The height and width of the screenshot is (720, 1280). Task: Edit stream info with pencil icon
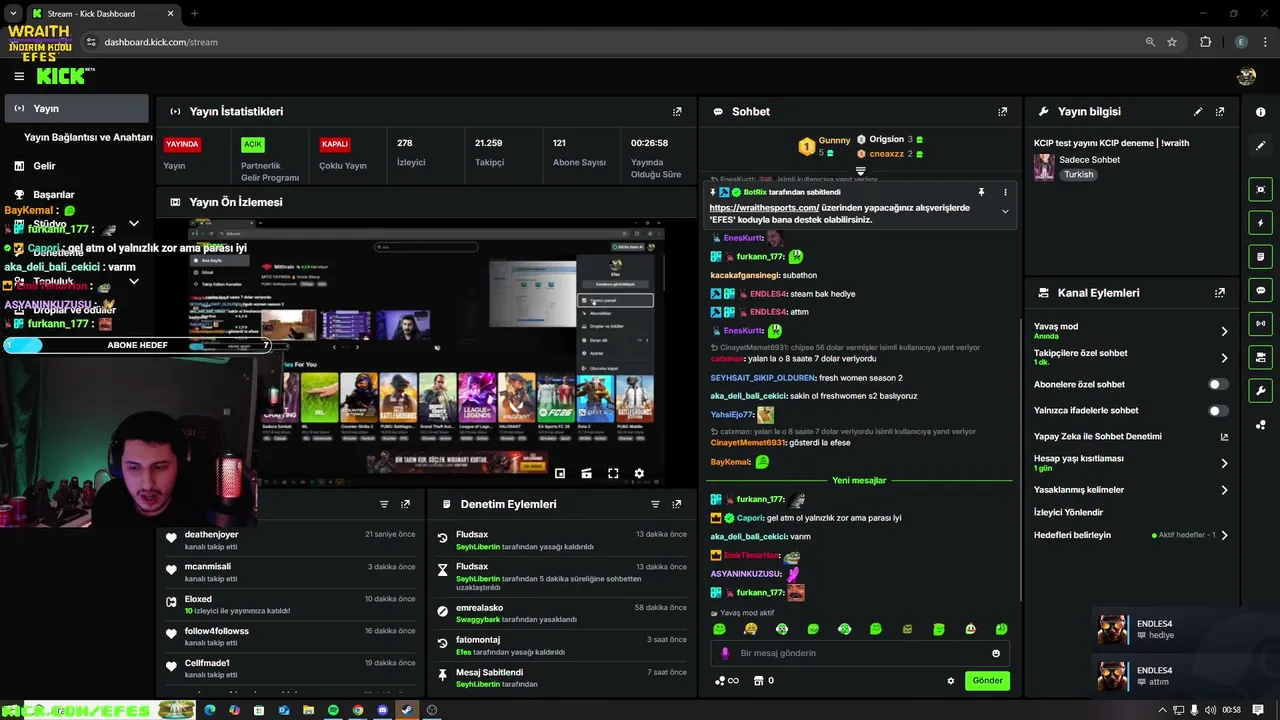pos(1198,112)
